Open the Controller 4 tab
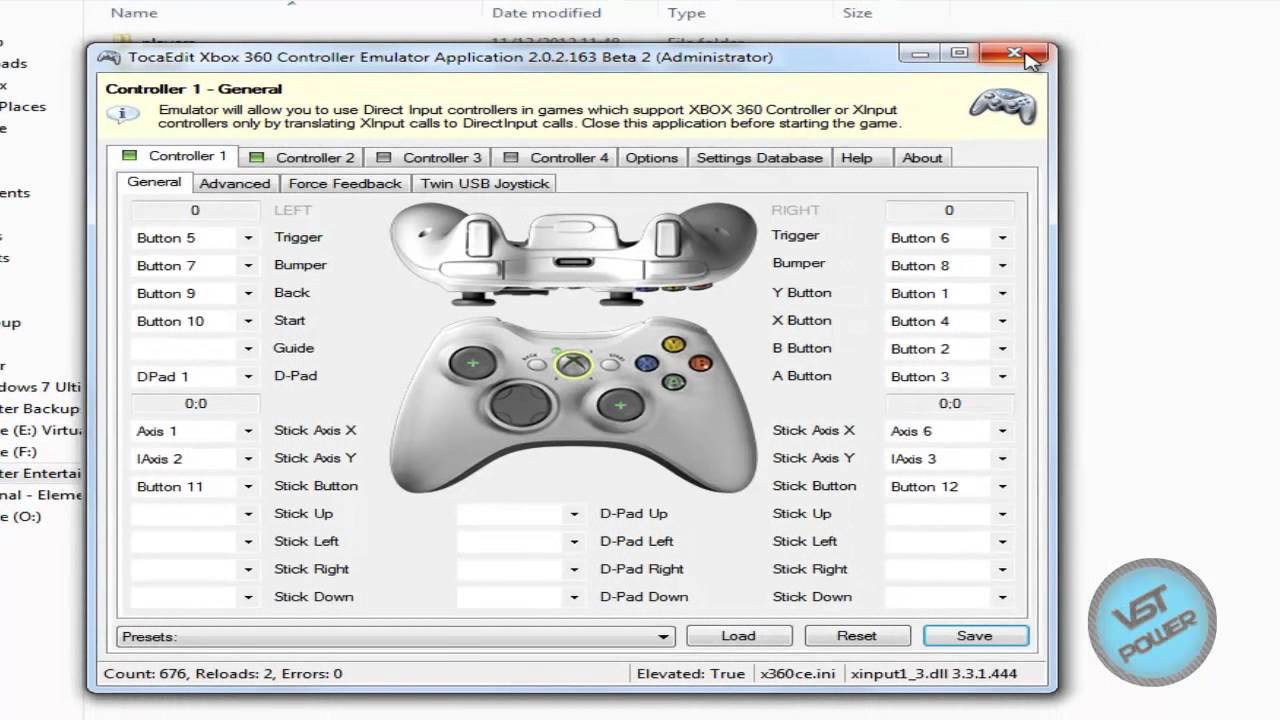 (x=556, y=157)
